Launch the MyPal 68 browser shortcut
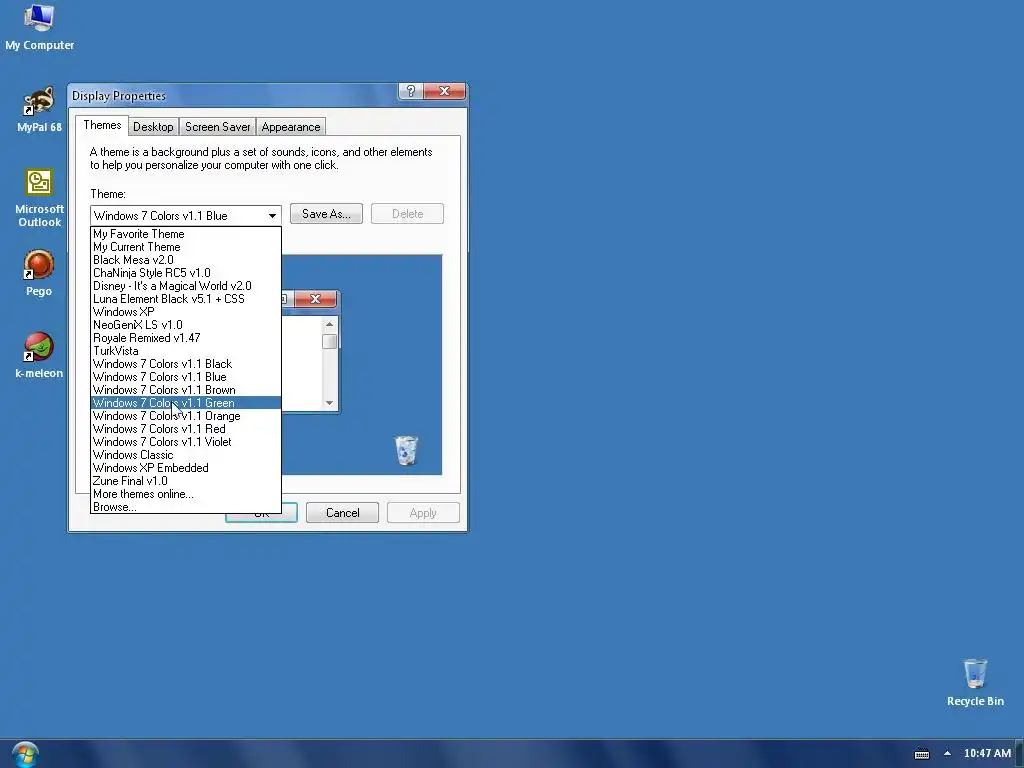This screenshot has width=1024, height=768. pyautogui.click(x=39, y=109)
